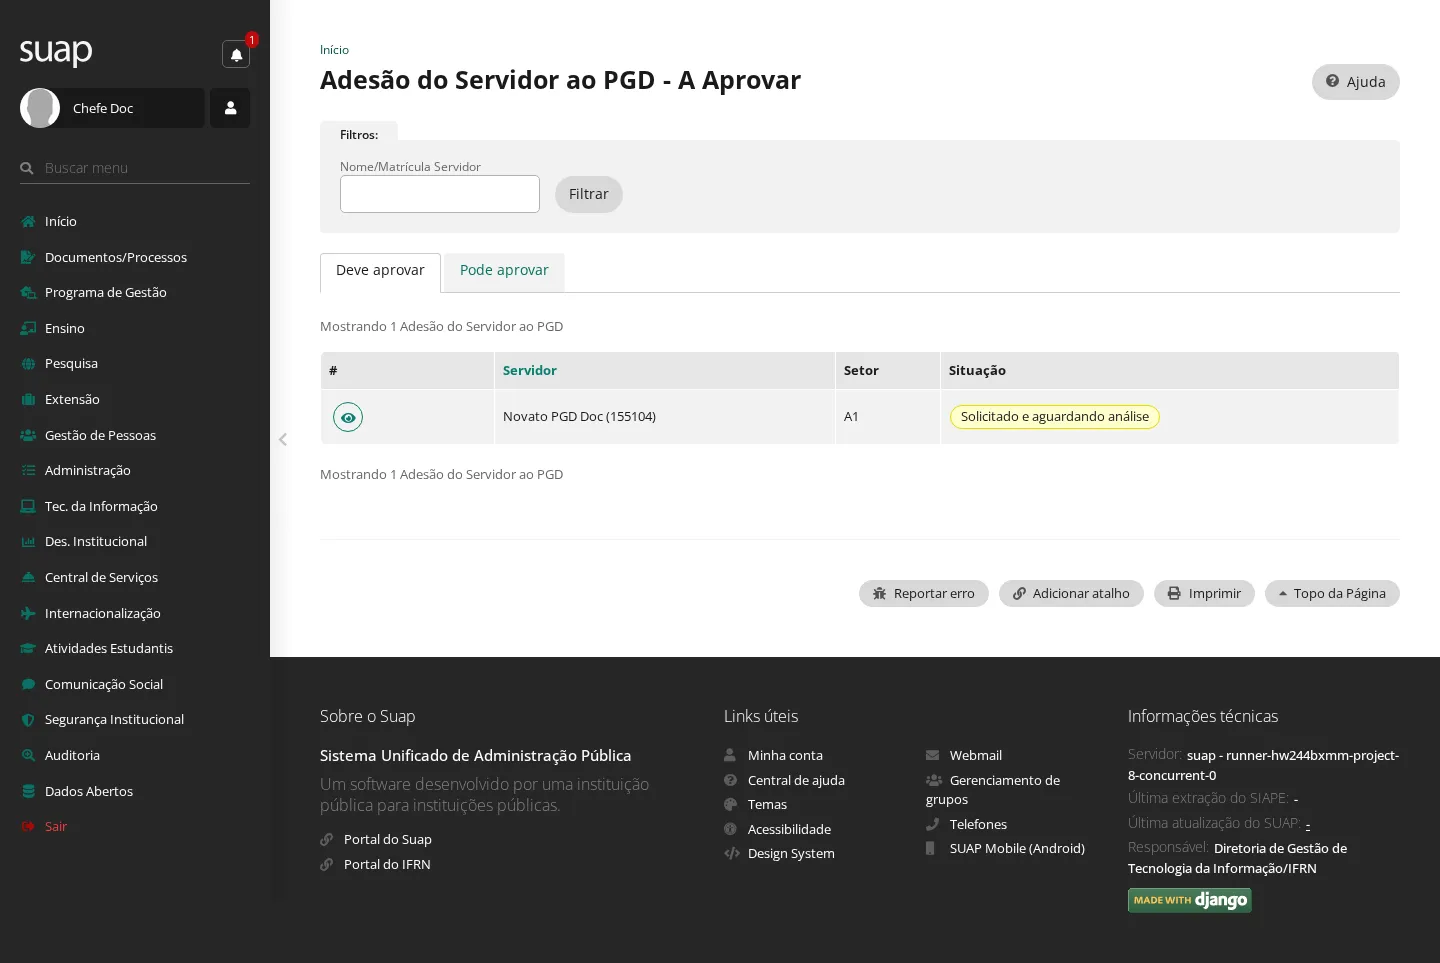This screenshot has width=1440, height=963.
Task: Expand the Programa de Gestão menu
Action: (135, 292)
